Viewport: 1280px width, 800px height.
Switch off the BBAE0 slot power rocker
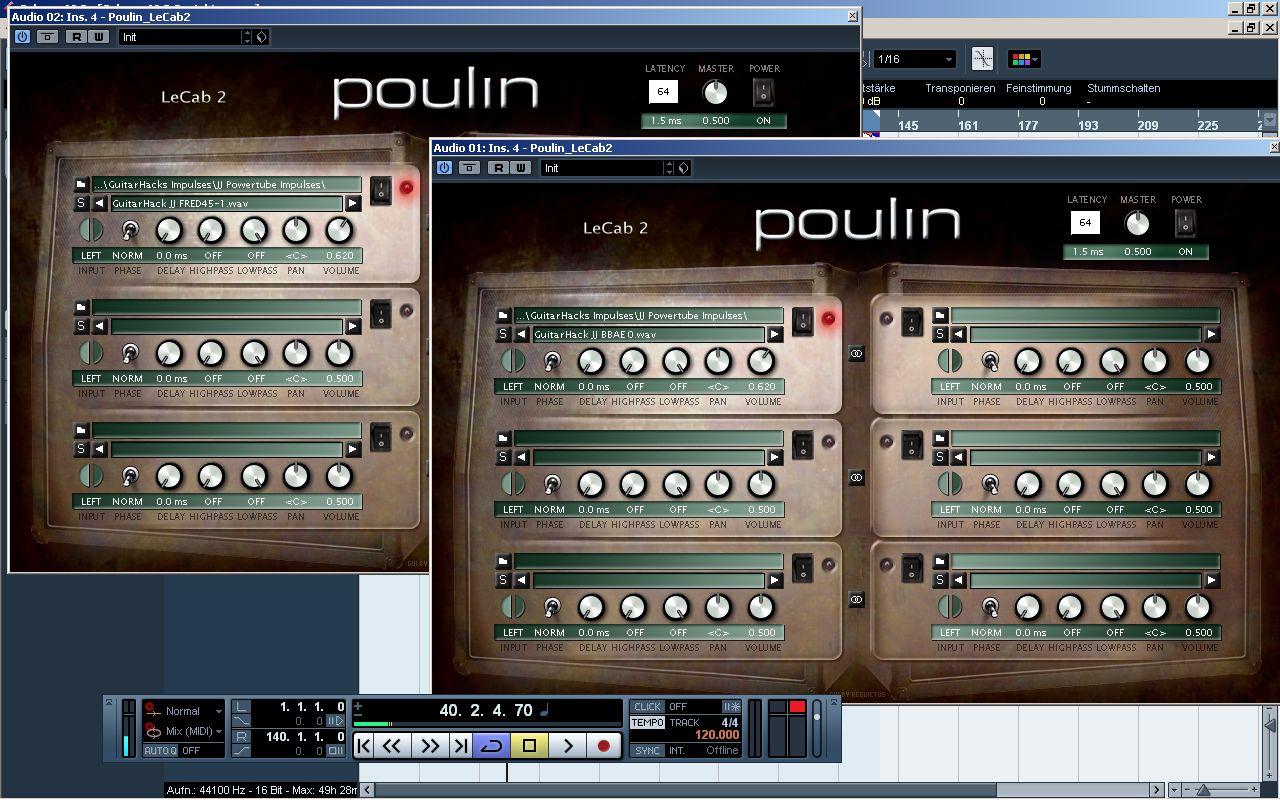click(x=803, y=321)
